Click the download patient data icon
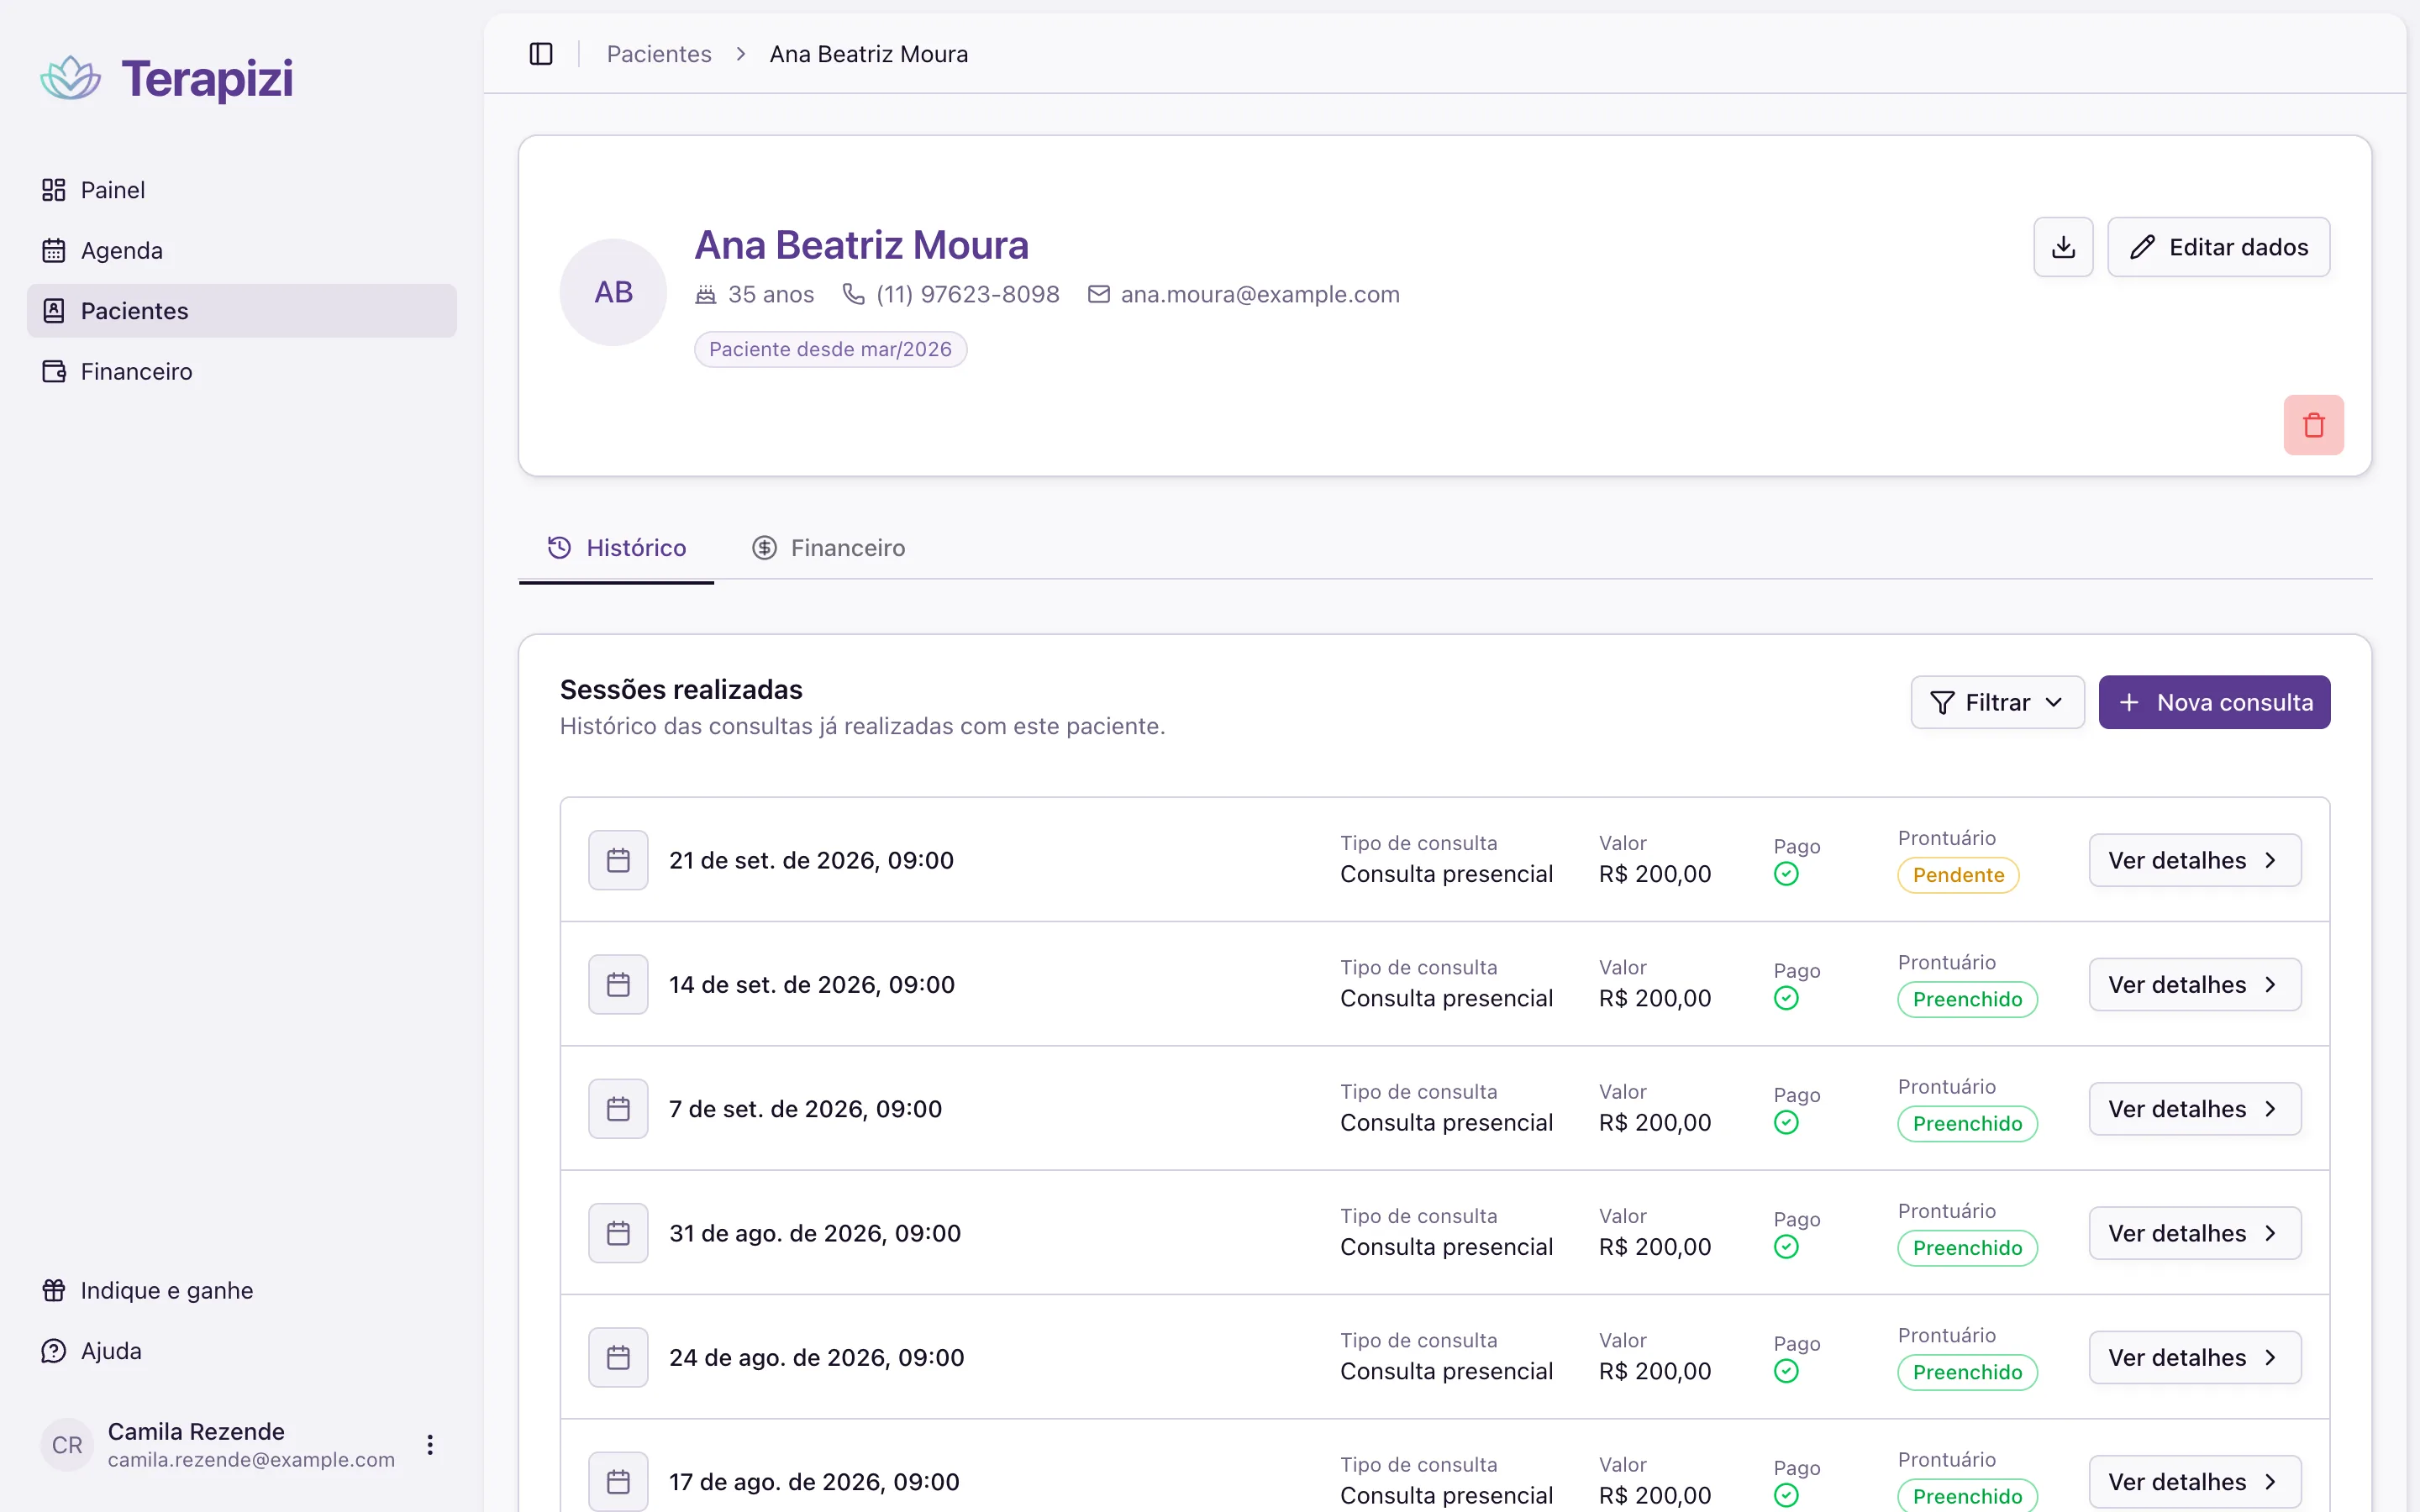 [2063, 247]
